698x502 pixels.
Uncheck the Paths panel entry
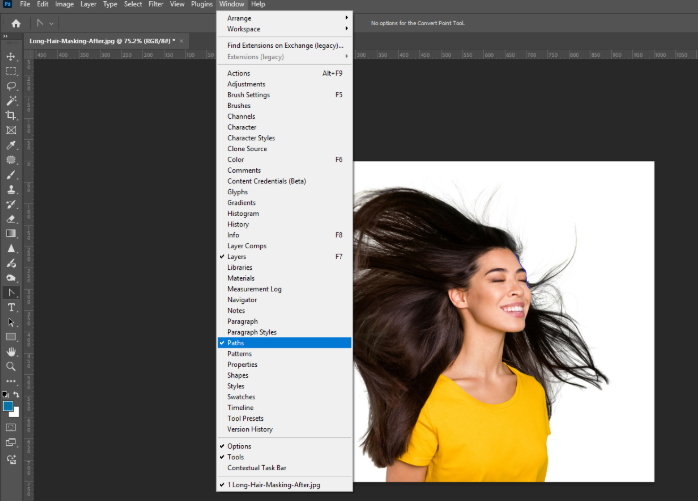point(284,343)
